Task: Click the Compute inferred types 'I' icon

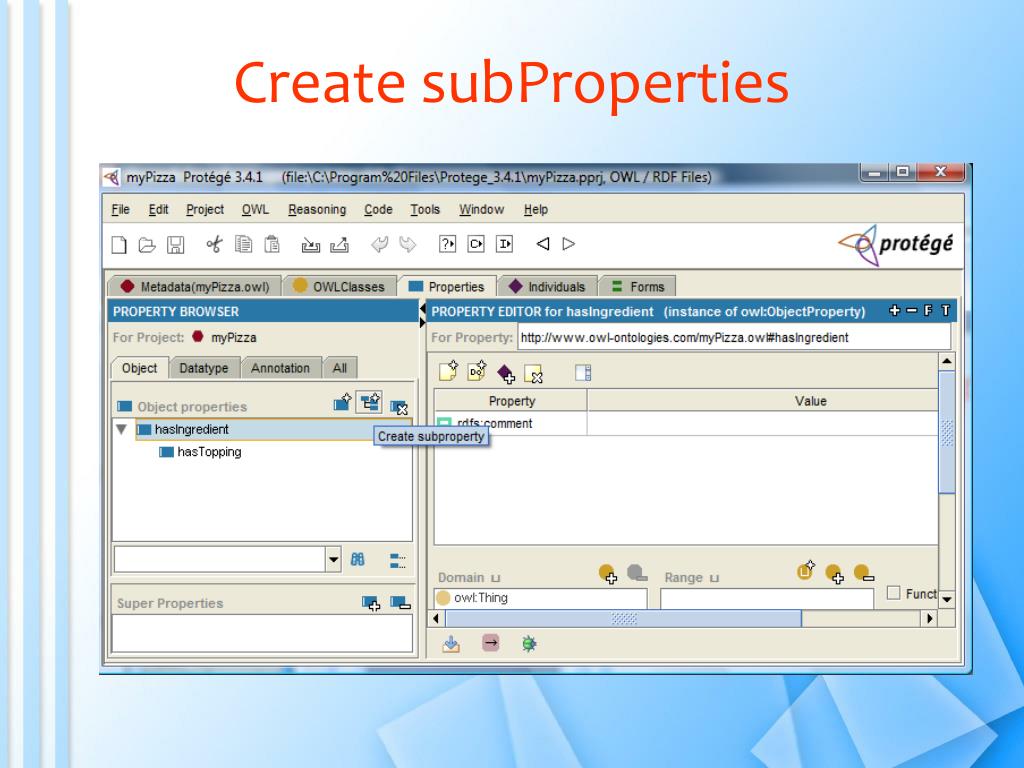Action: pos(504,244)
